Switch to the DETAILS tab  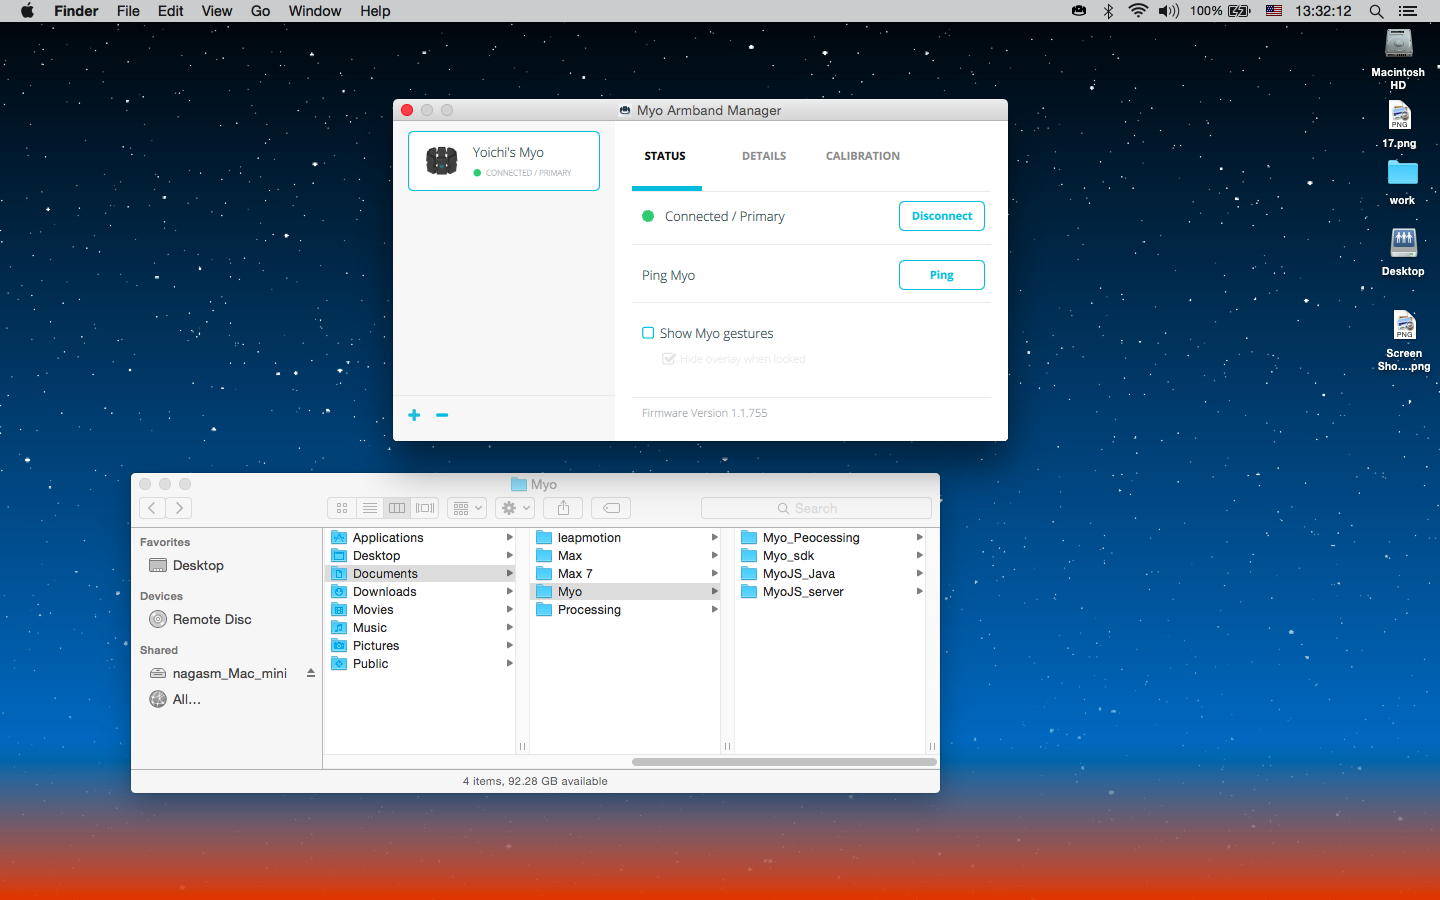point(764,156)
